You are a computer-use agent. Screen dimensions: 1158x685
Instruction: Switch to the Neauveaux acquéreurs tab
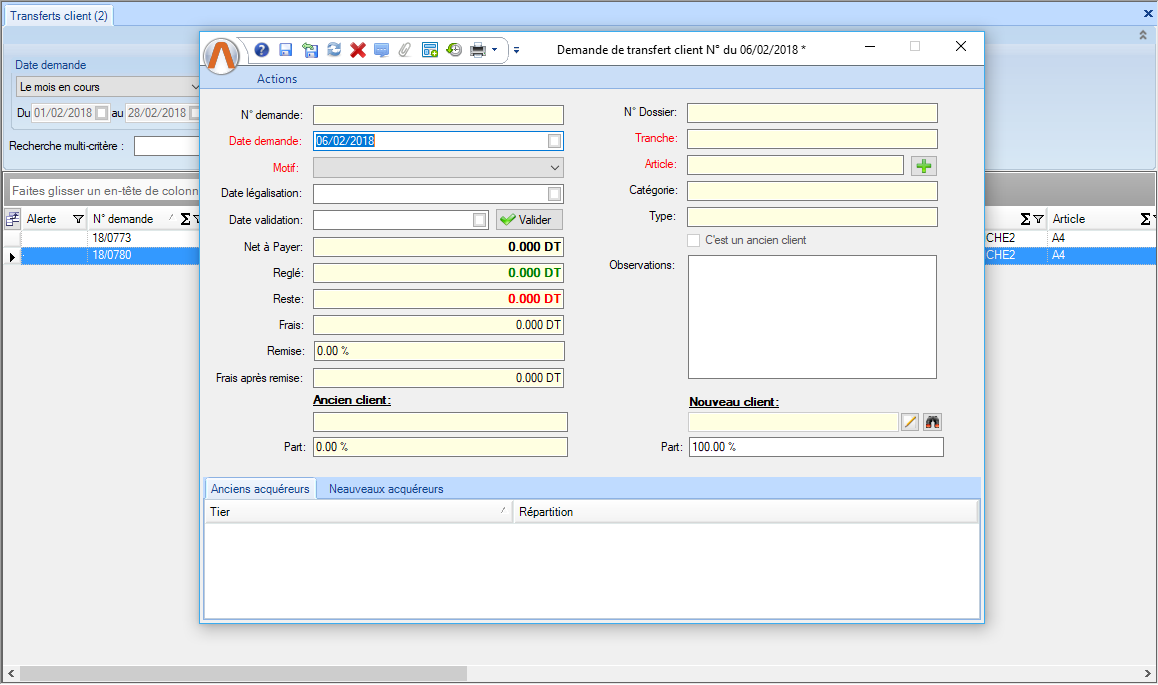[x=386, y=489]
